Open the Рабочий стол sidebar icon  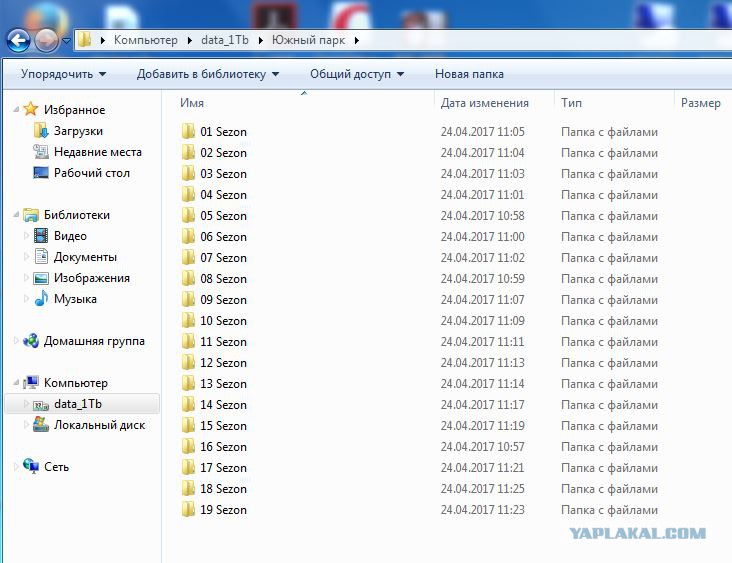coord(41,173)
